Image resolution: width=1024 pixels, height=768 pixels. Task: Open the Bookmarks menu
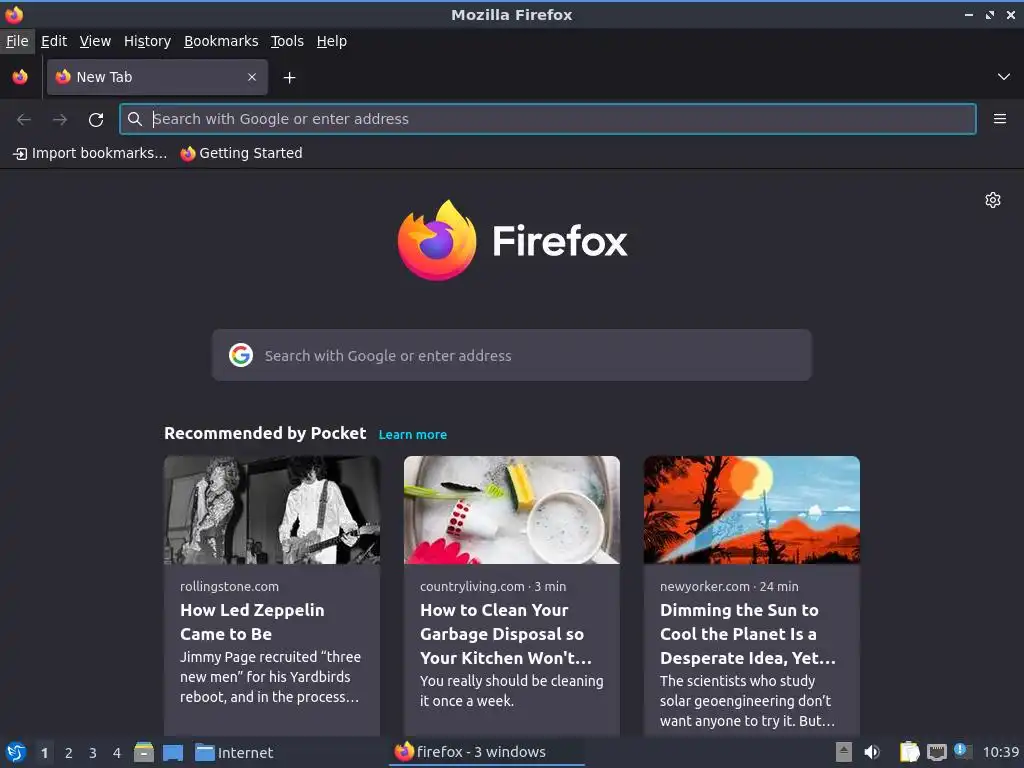pos(221,41)
